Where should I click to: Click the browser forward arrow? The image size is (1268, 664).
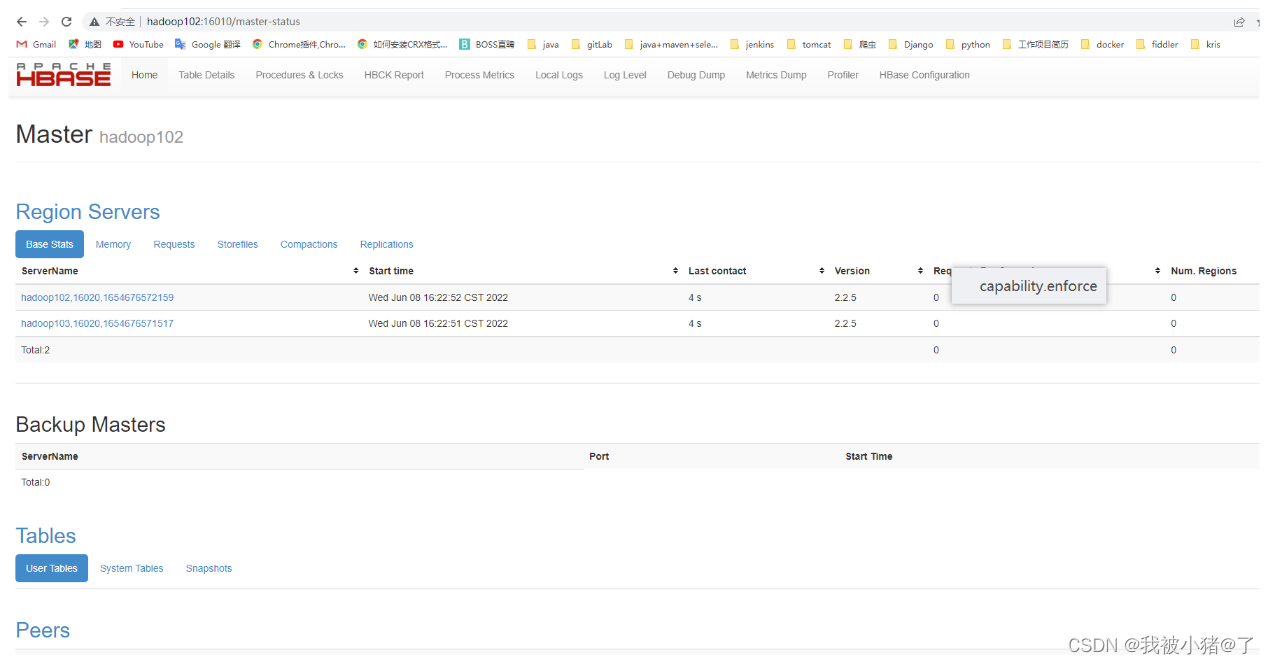[x=44, y=21]
